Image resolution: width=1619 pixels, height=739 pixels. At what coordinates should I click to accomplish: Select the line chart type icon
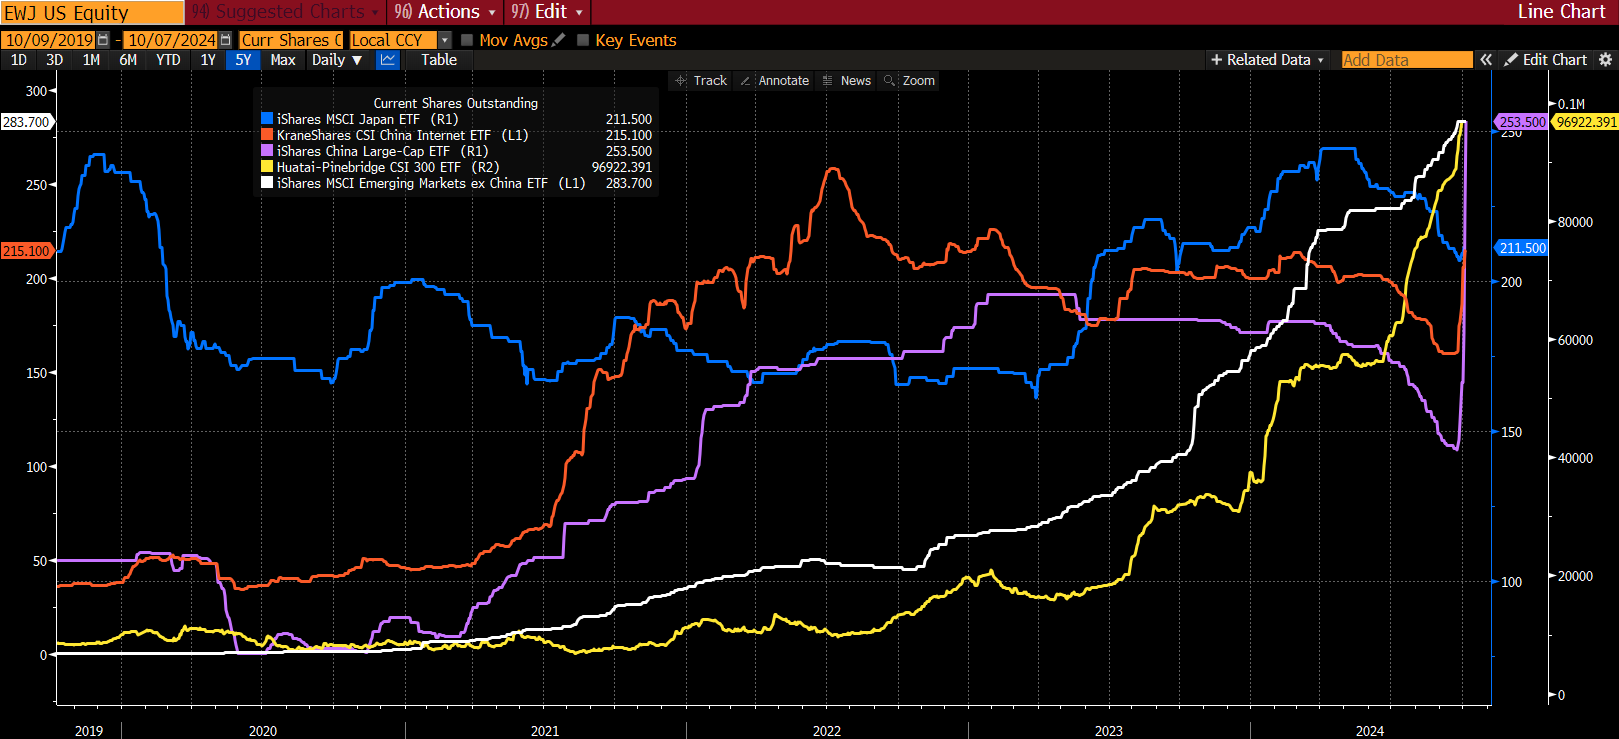(x=388, y=60)
